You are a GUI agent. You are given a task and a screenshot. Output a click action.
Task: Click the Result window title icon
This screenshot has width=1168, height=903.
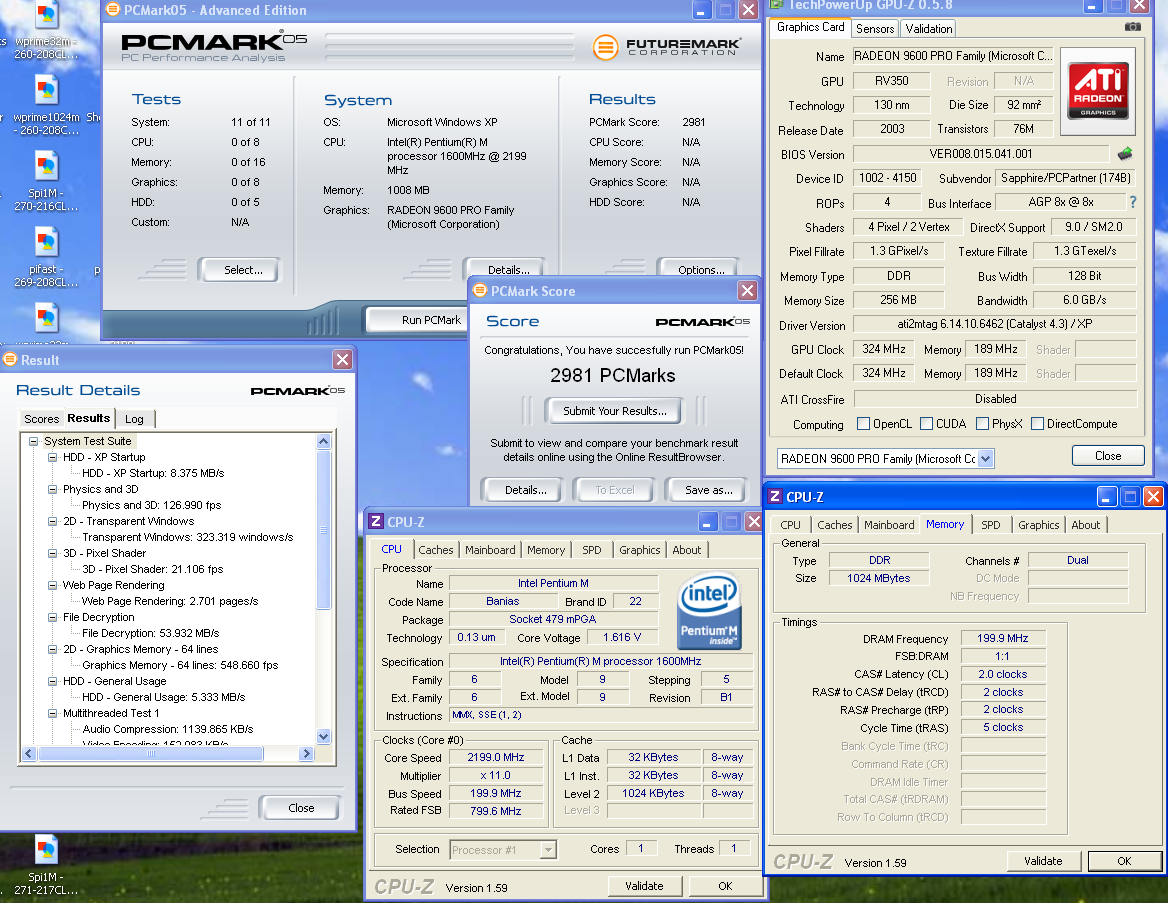[x=10, y=359]
